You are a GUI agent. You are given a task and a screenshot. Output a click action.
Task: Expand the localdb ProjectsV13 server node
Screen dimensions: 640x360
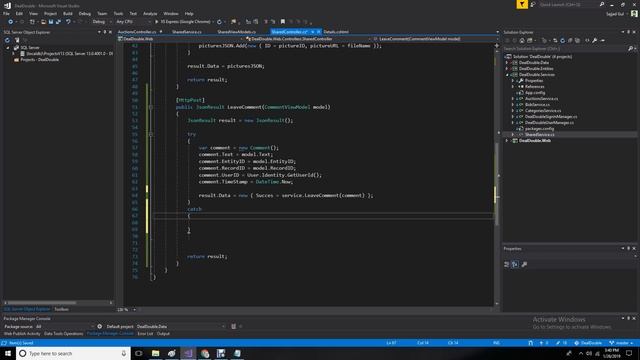coord(13,53)
